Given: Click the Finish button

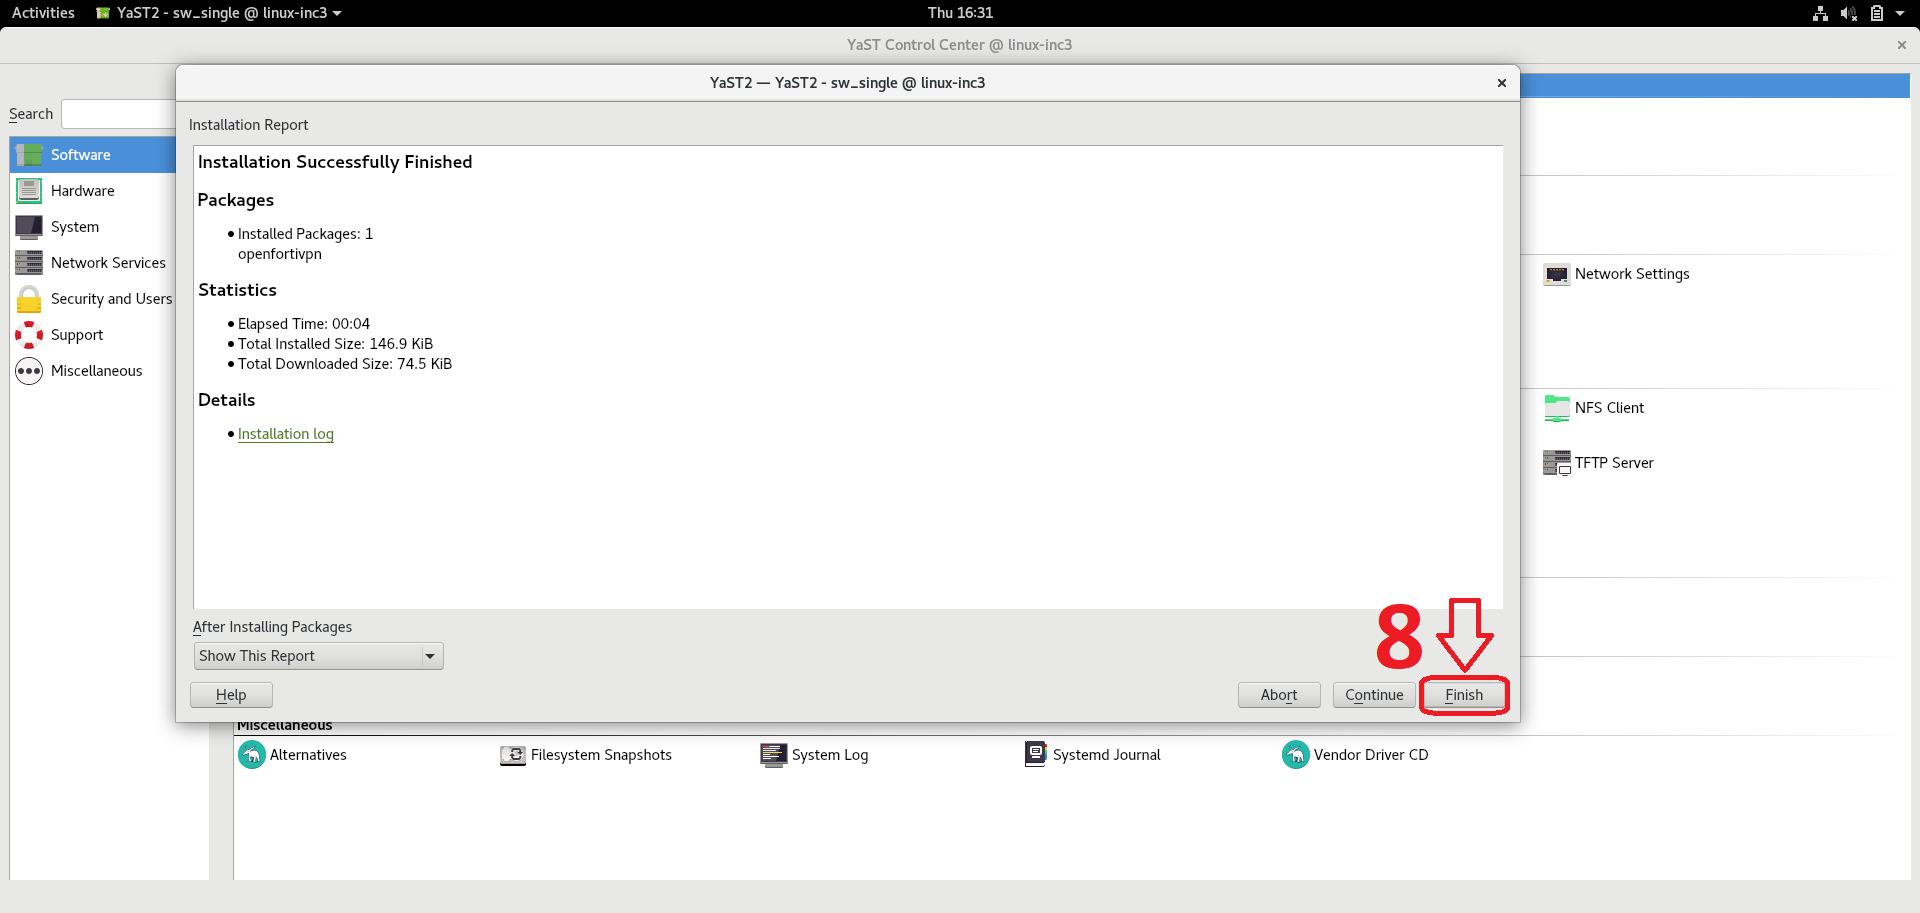Looking at the screenshot, I should click(x=1463, y=695).
